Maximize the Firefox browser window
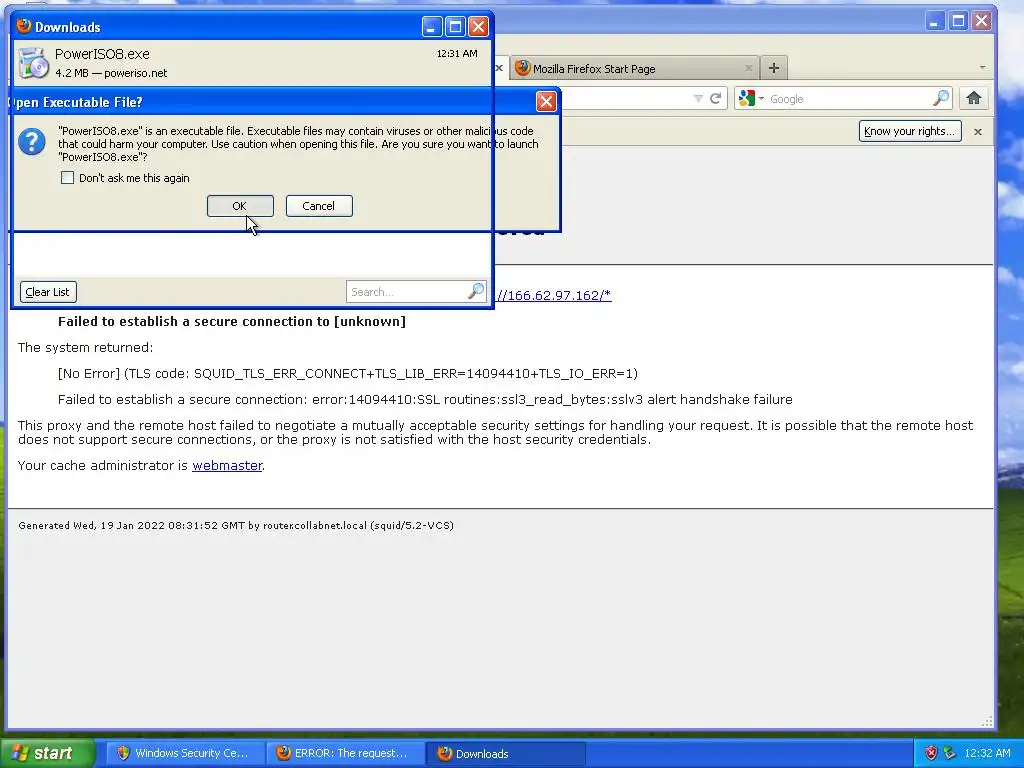This screenshot has height=768, width=1024. 958,21
